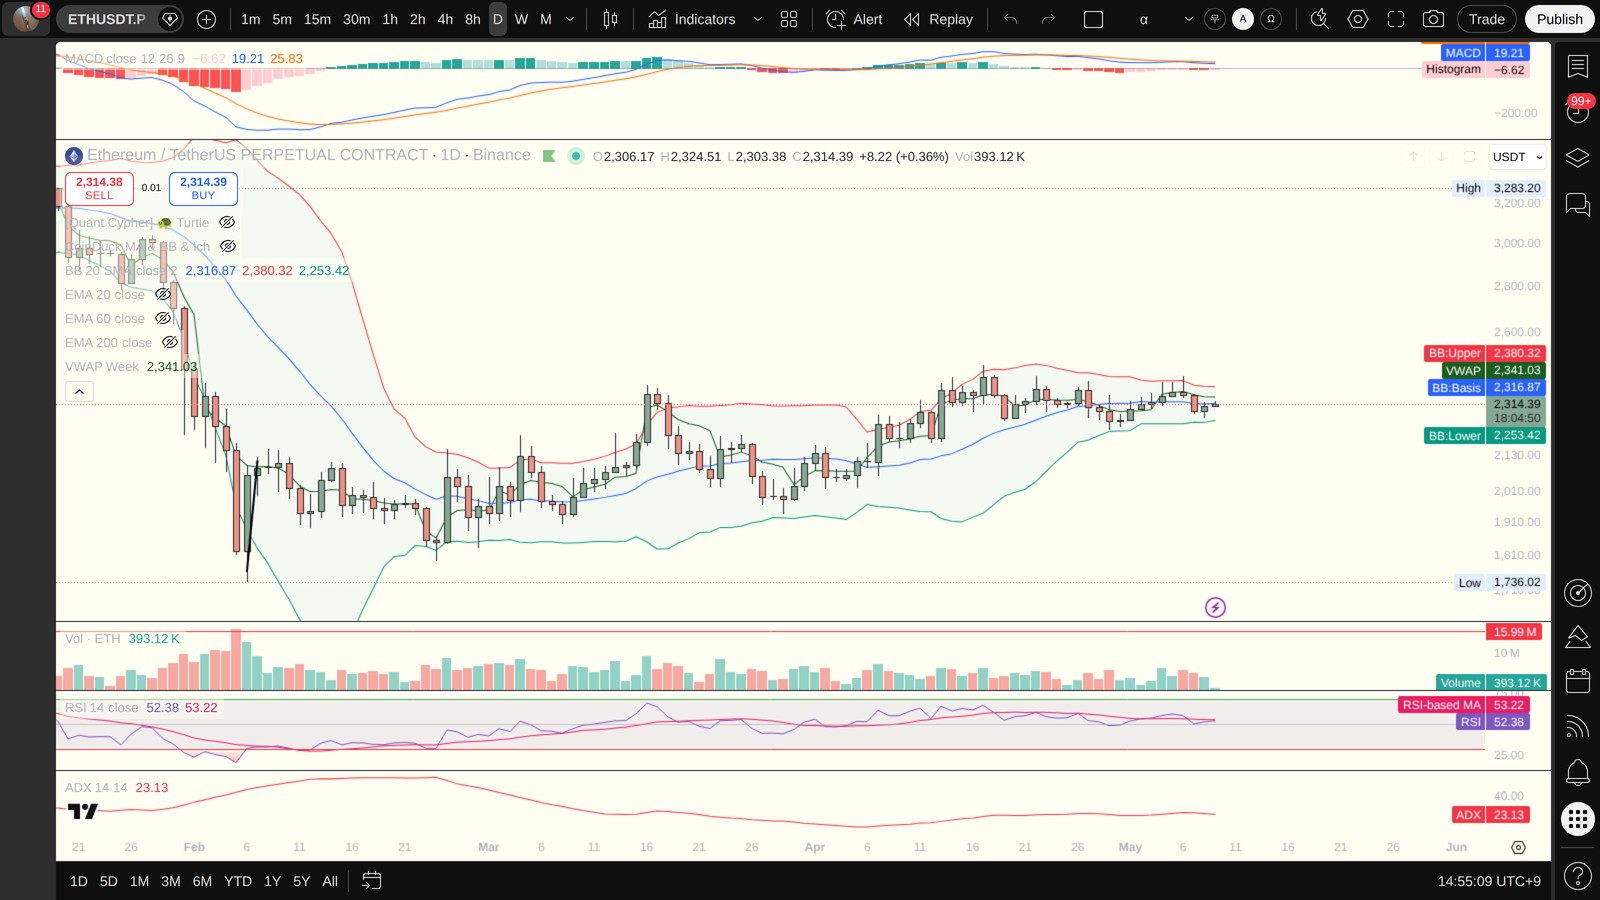Open the Trade panel button
1600x900 pixels.
click(x=1486, y=19)
